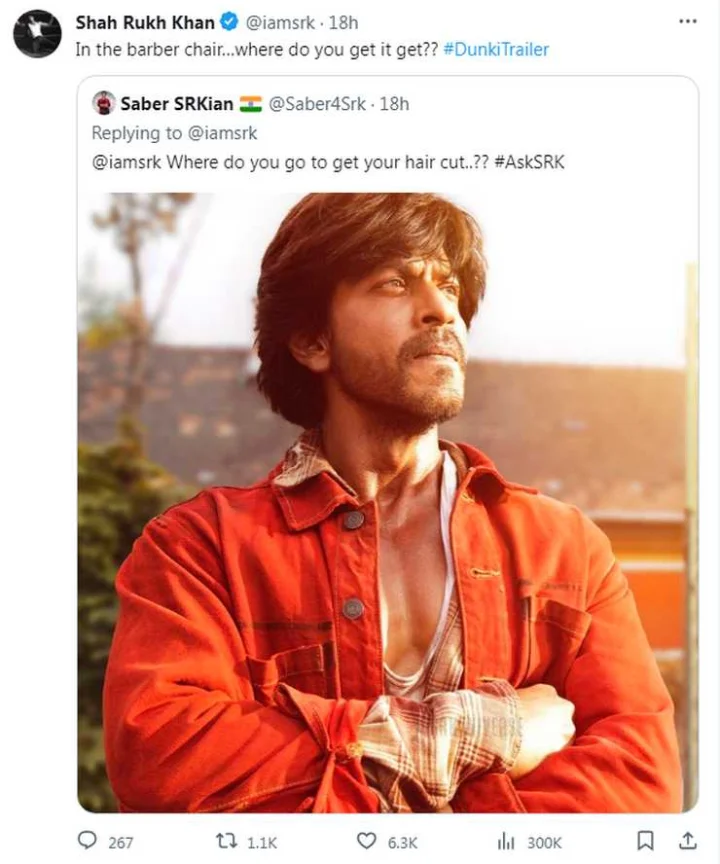Image resolution: width=720 pixels, height=864 pixels.
Task: Open the @iamsrk handle in header
Action: click(280, 23)
